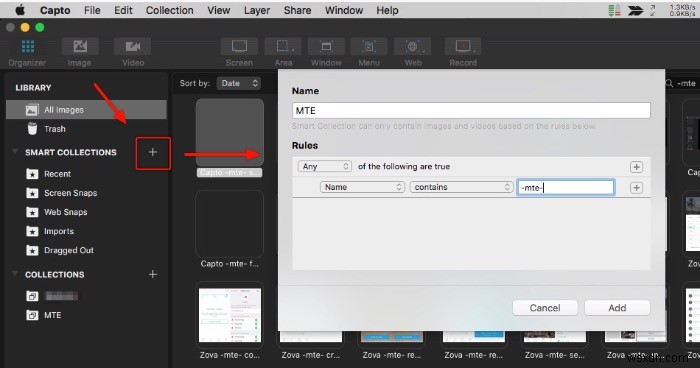Open the Edit menu

[x=123, y=10]
